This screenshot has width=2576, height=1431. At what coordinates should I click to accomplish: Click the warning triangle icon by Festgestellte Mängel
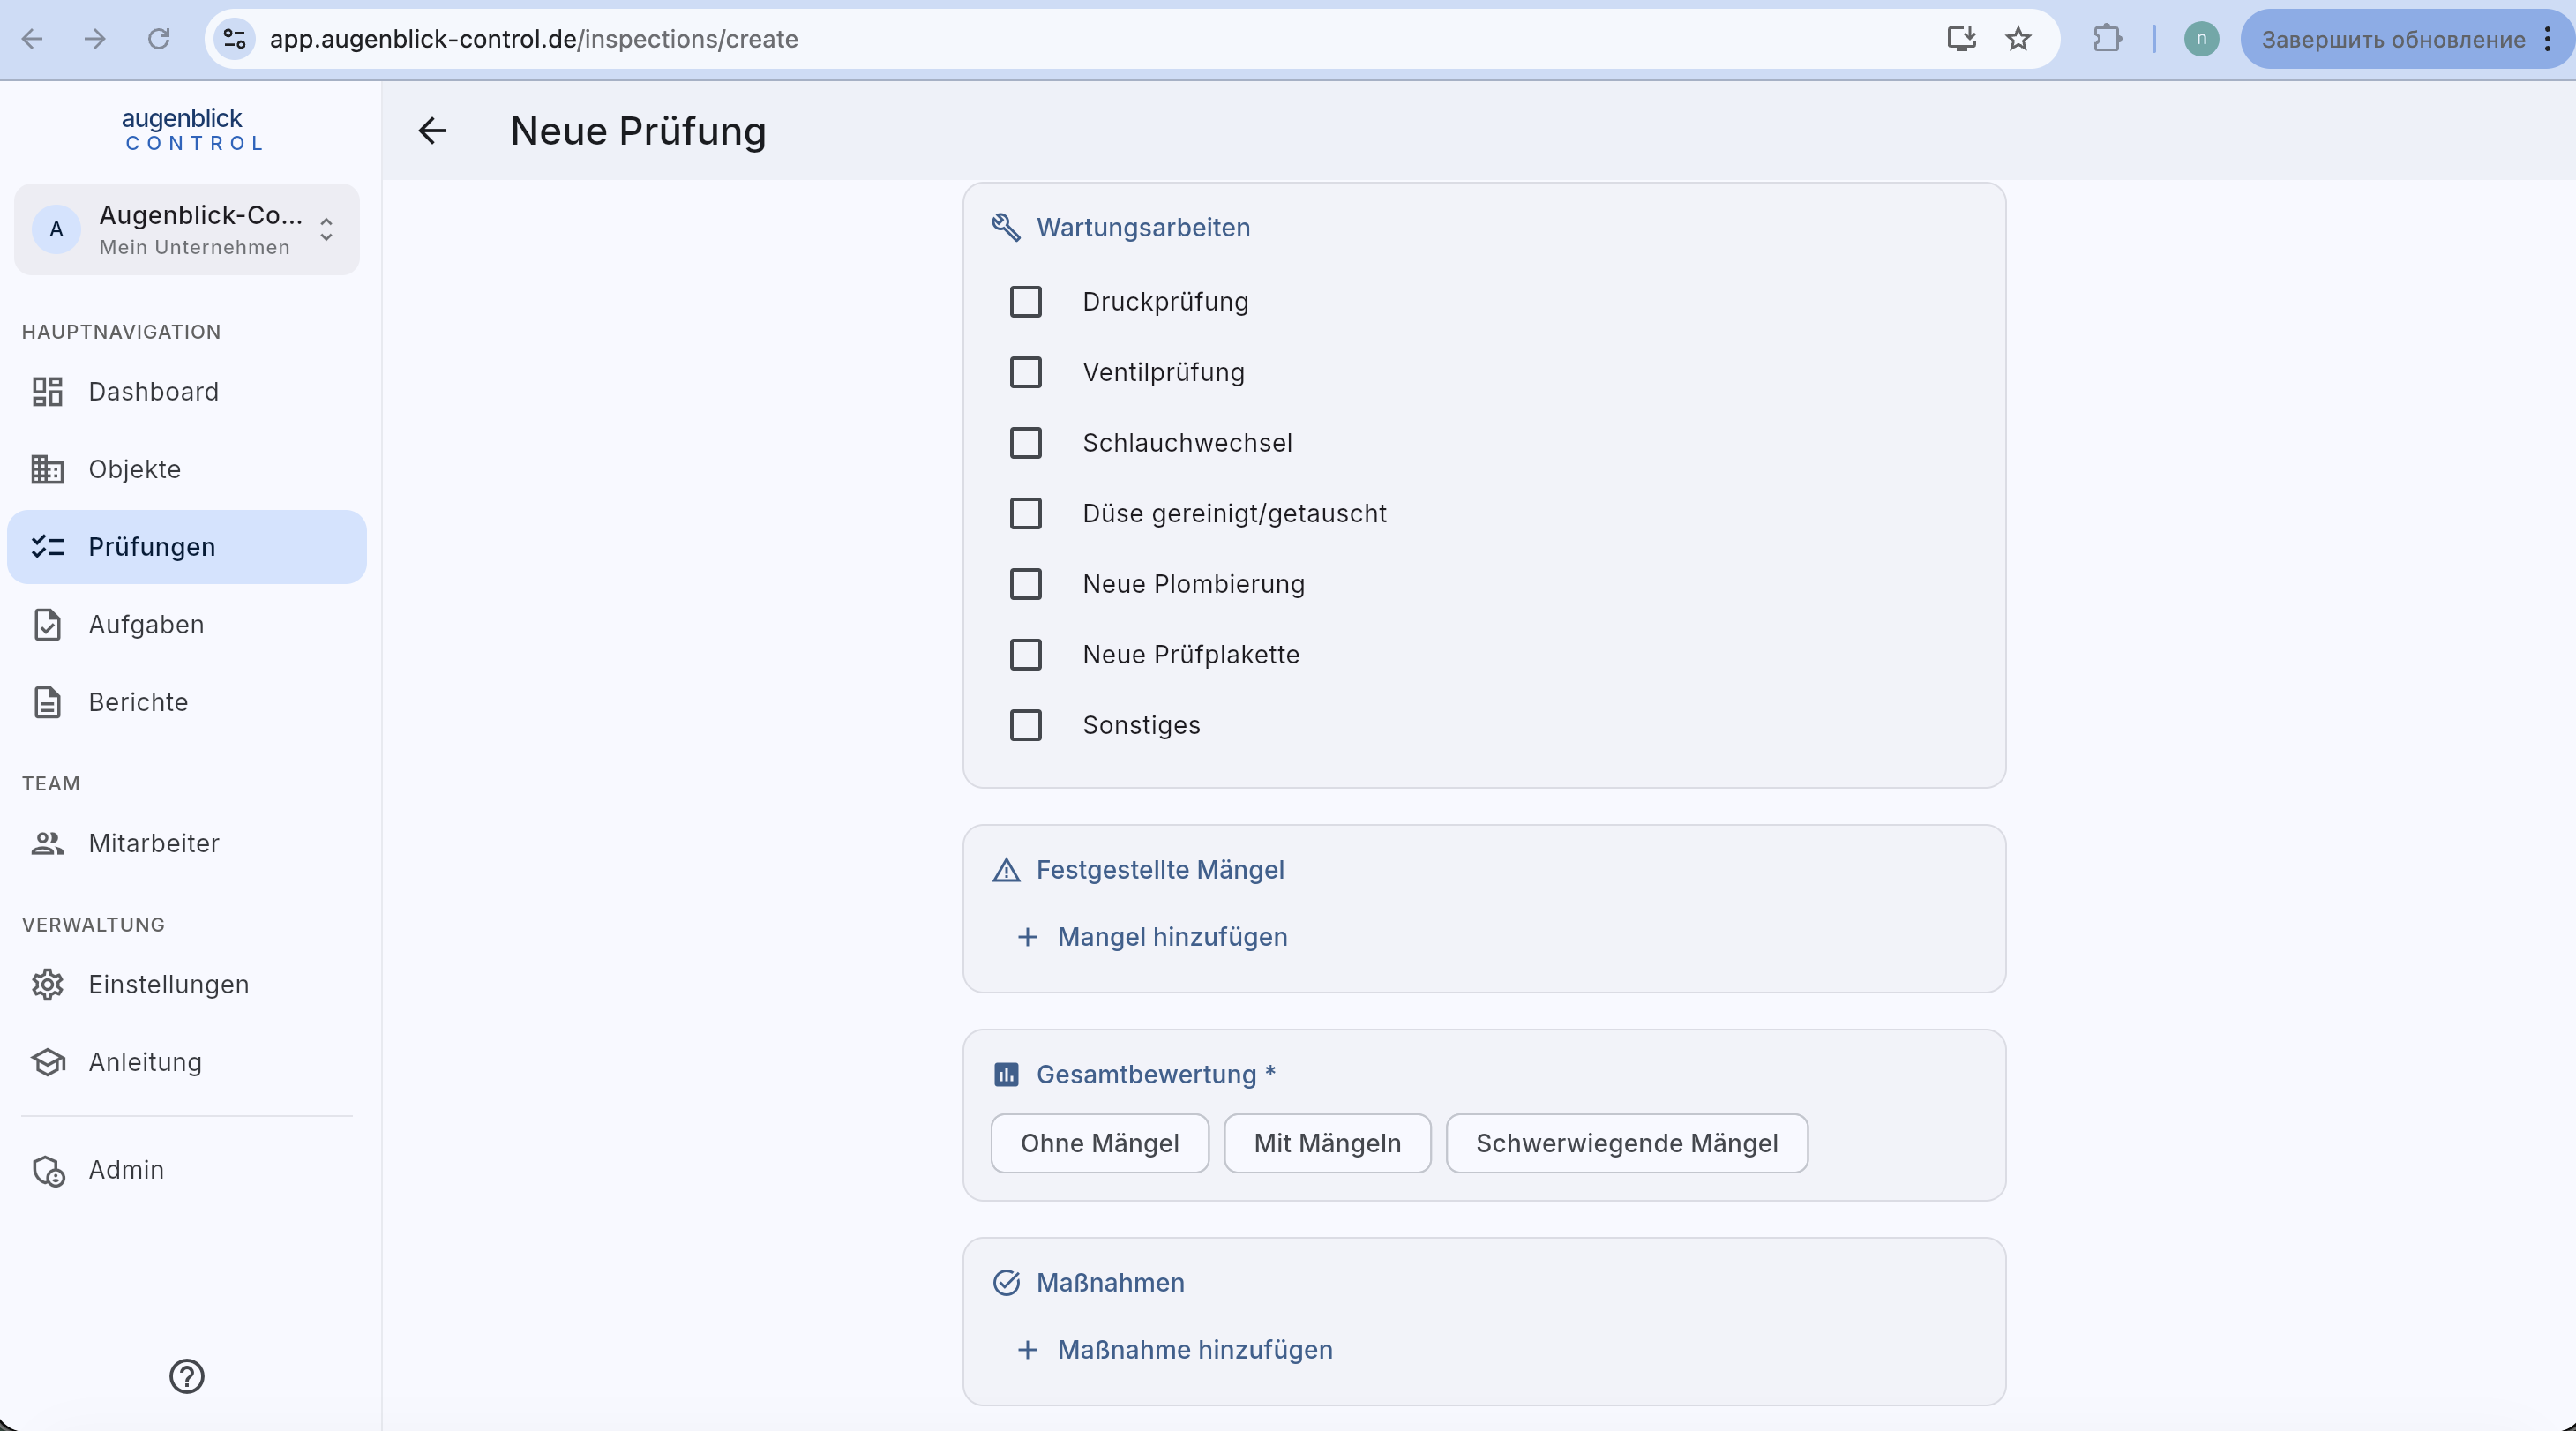(1006, 870)
